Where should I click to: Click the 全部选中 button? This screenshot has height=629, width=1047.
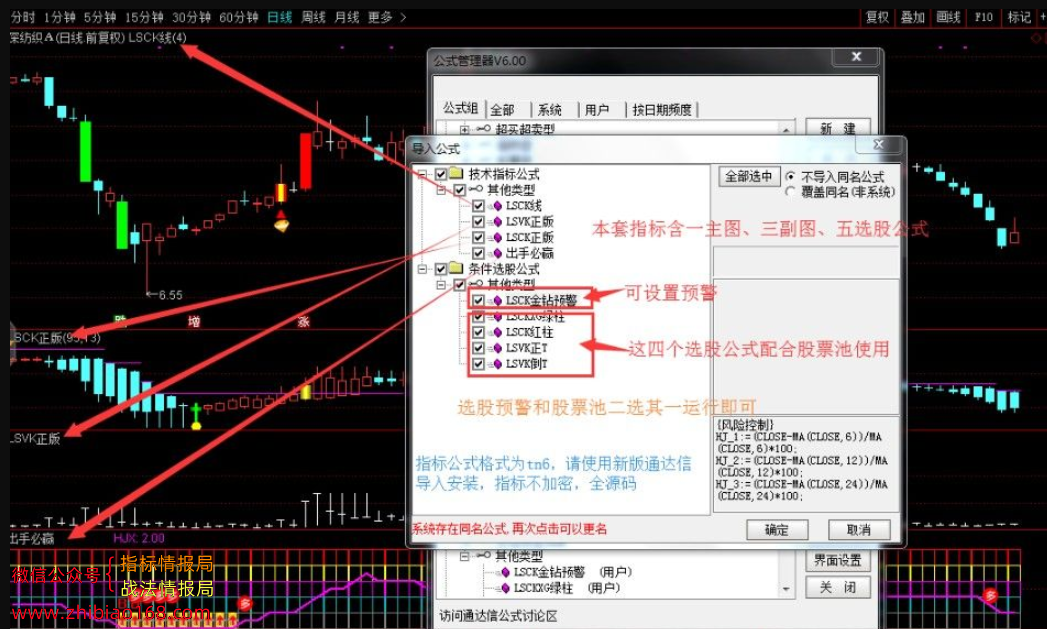(749, 176)
